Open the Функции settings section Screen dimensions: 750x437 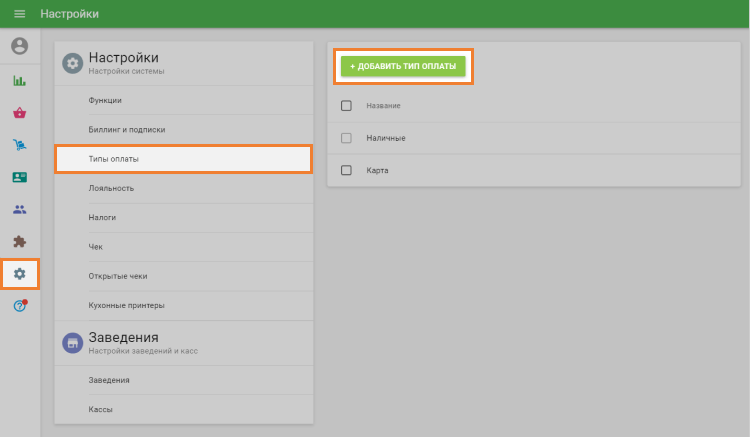(184, 100)
